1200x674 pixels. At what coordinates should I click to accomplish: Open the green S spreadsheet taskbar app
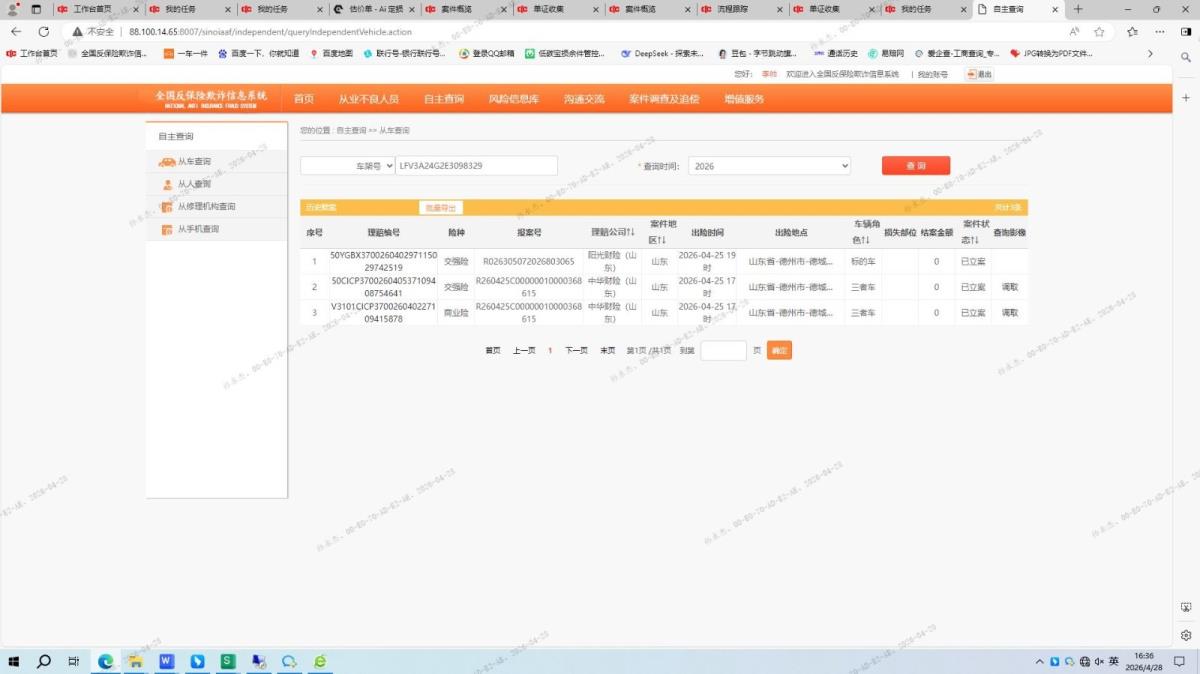click(x=227, y=661)
